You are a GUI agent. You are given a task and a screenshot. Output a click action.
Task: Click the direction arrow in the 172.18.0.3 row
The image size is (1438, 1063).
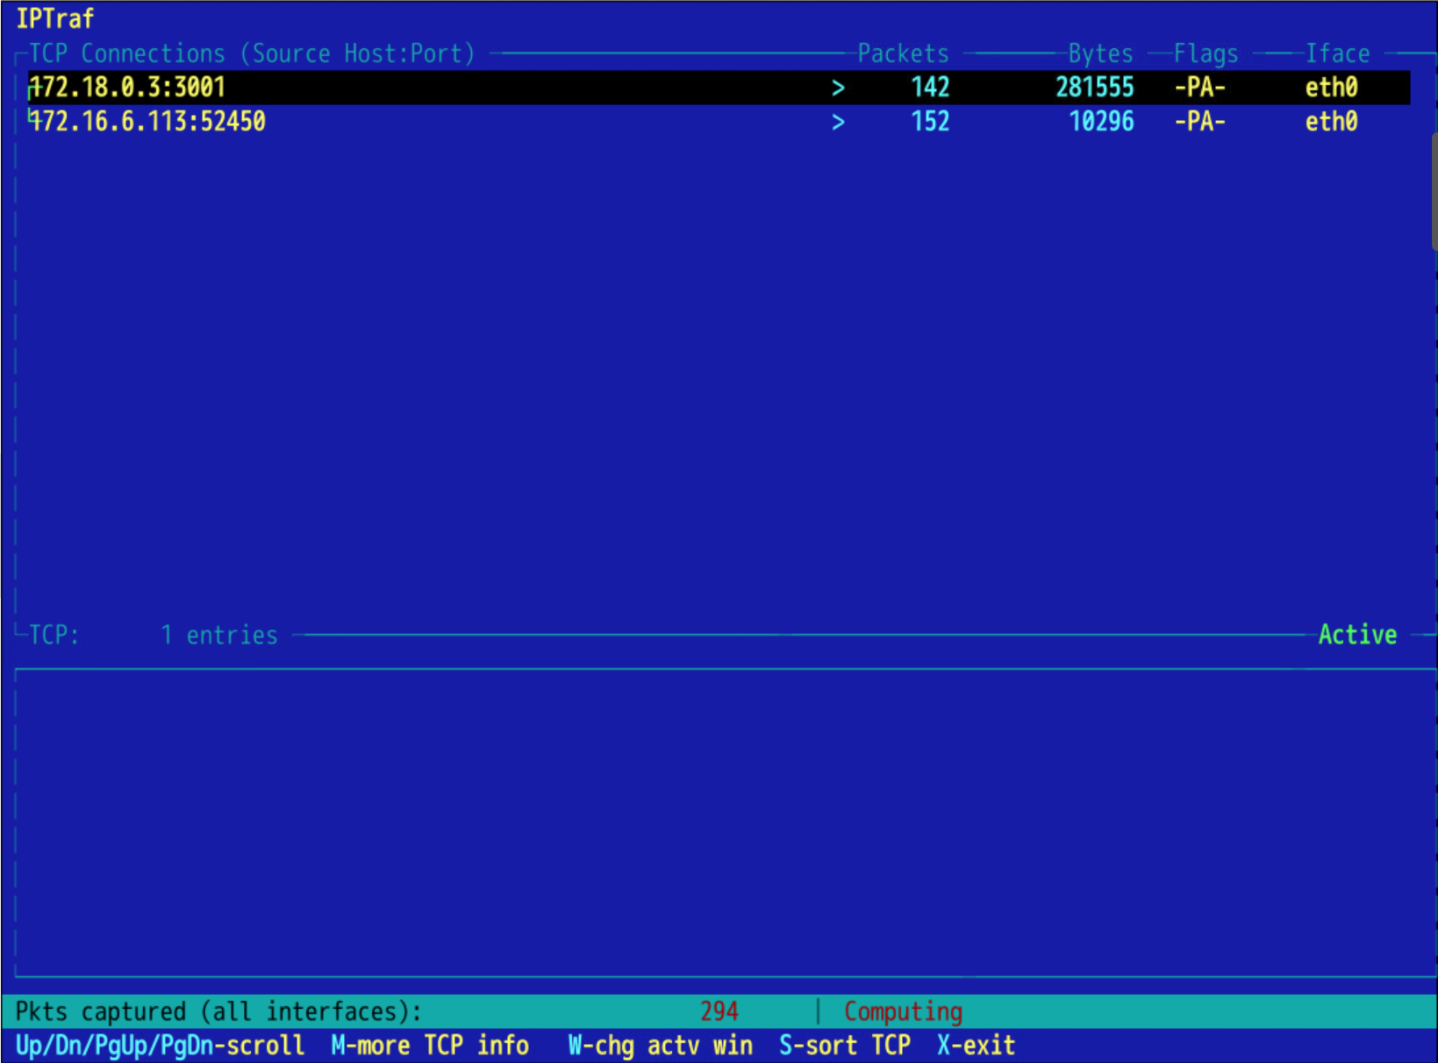pyautogui.click(x=838, y=89)
